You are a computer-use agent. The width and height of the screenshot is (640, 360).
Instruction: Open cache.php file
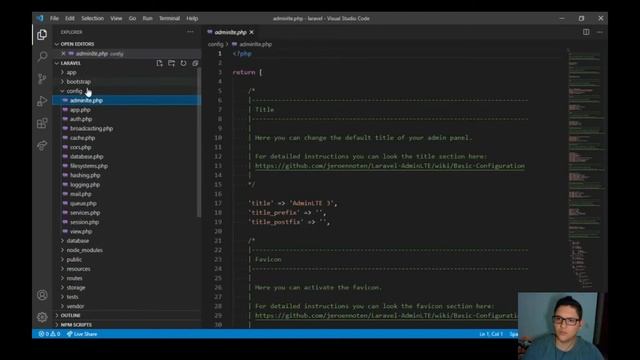tap(82, 138)
